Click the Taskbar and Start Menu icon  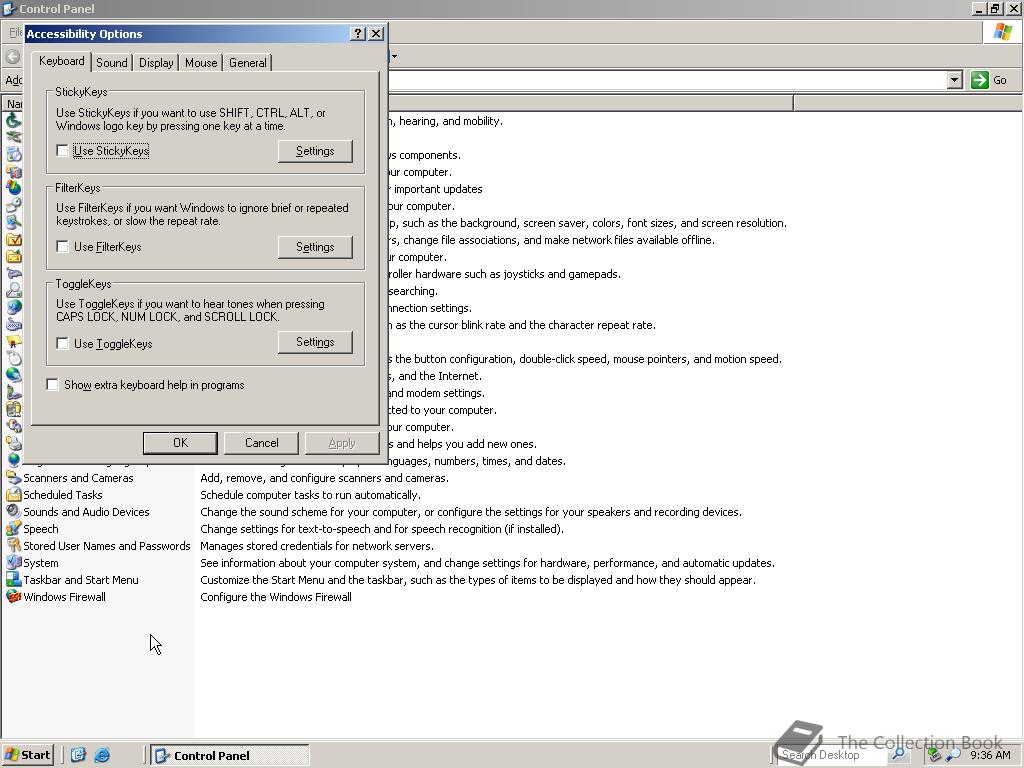(13, 580)
